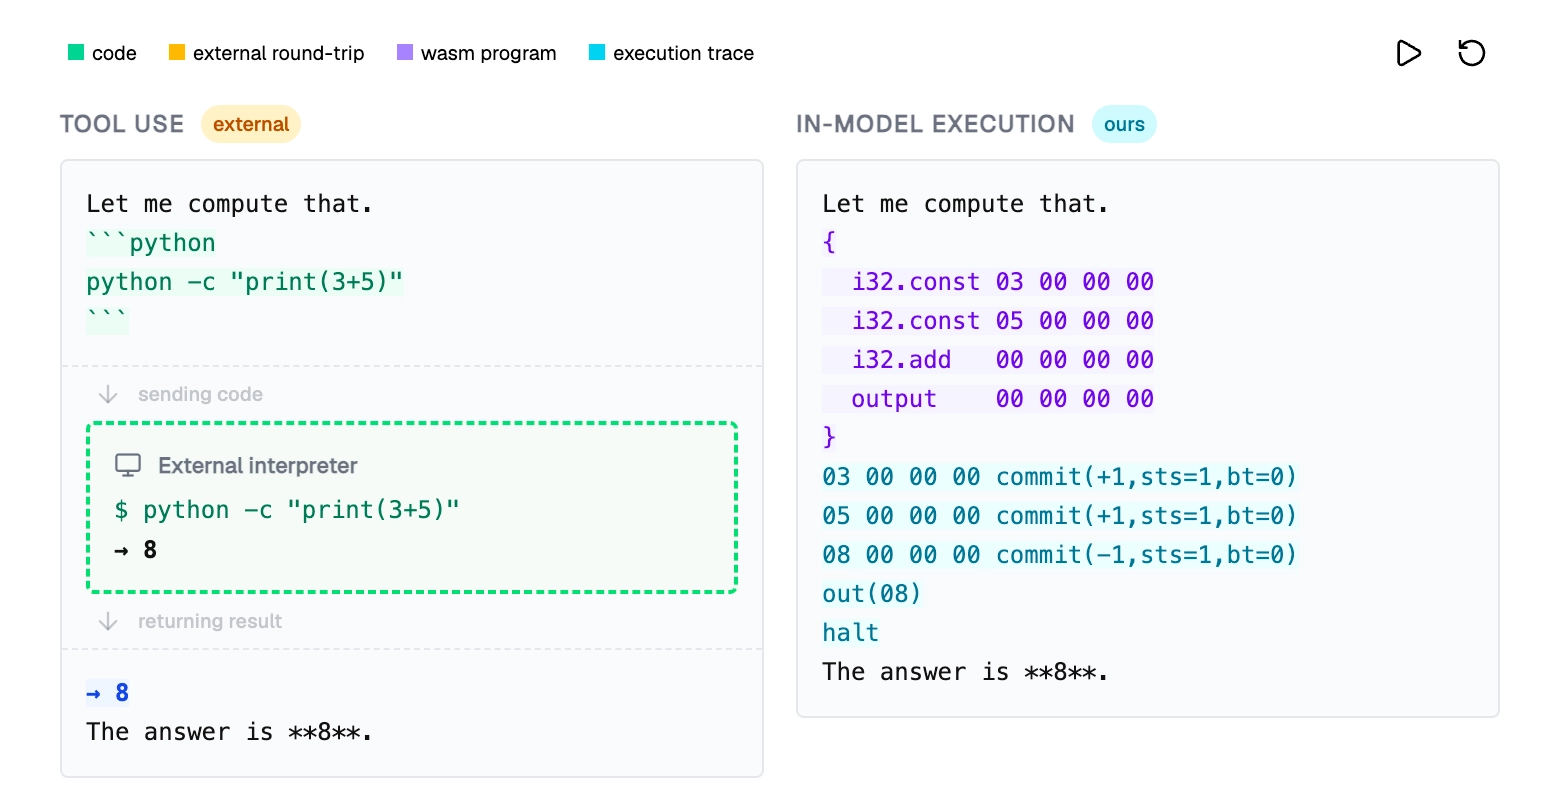Click the returning result down arrow
The width and height of the screenshot is (1562, 812).
coord(108,622)
